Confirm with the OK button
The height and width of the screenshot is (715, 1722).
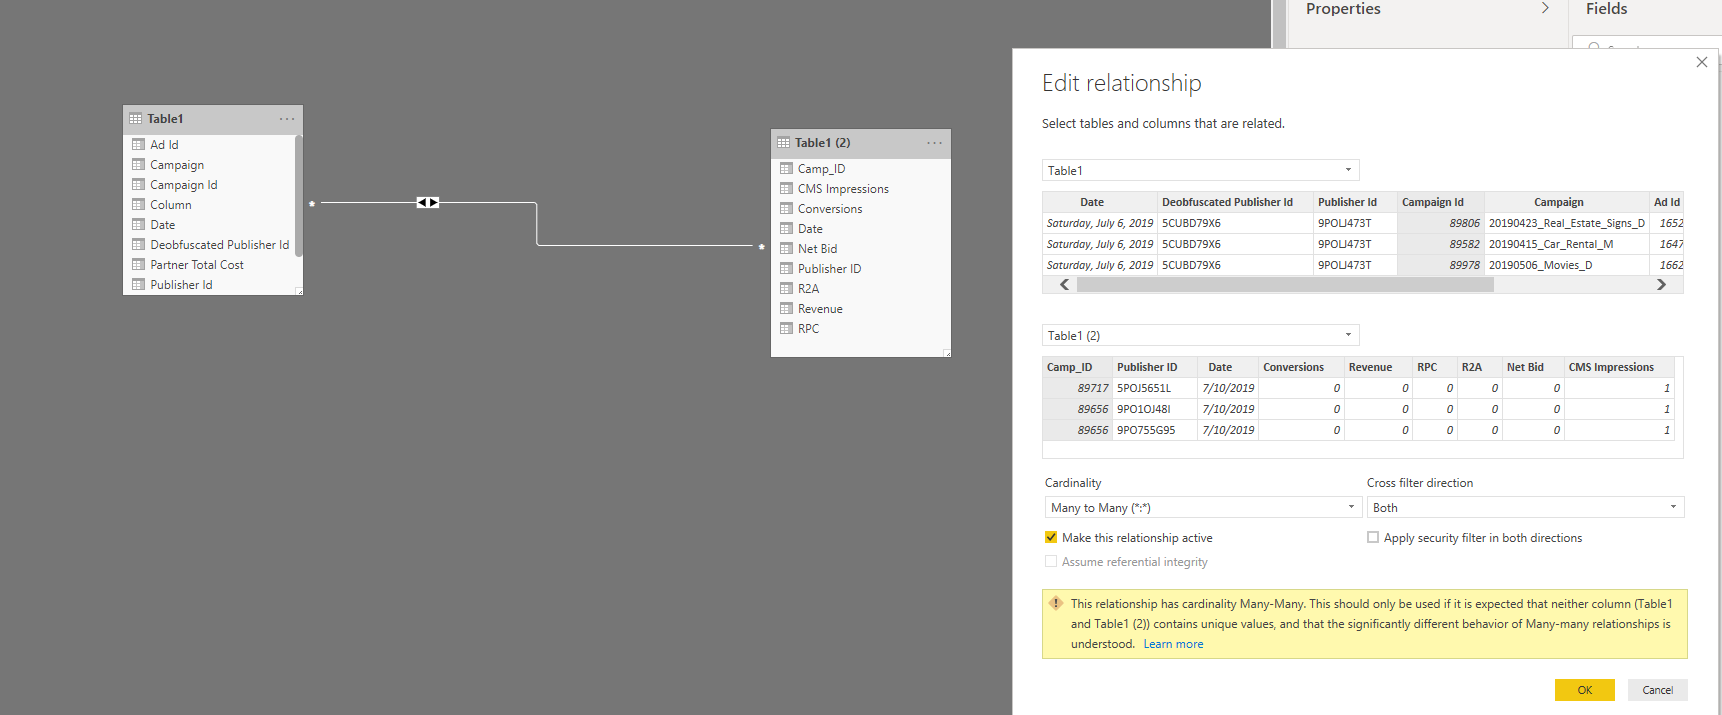pos(1585,690)
